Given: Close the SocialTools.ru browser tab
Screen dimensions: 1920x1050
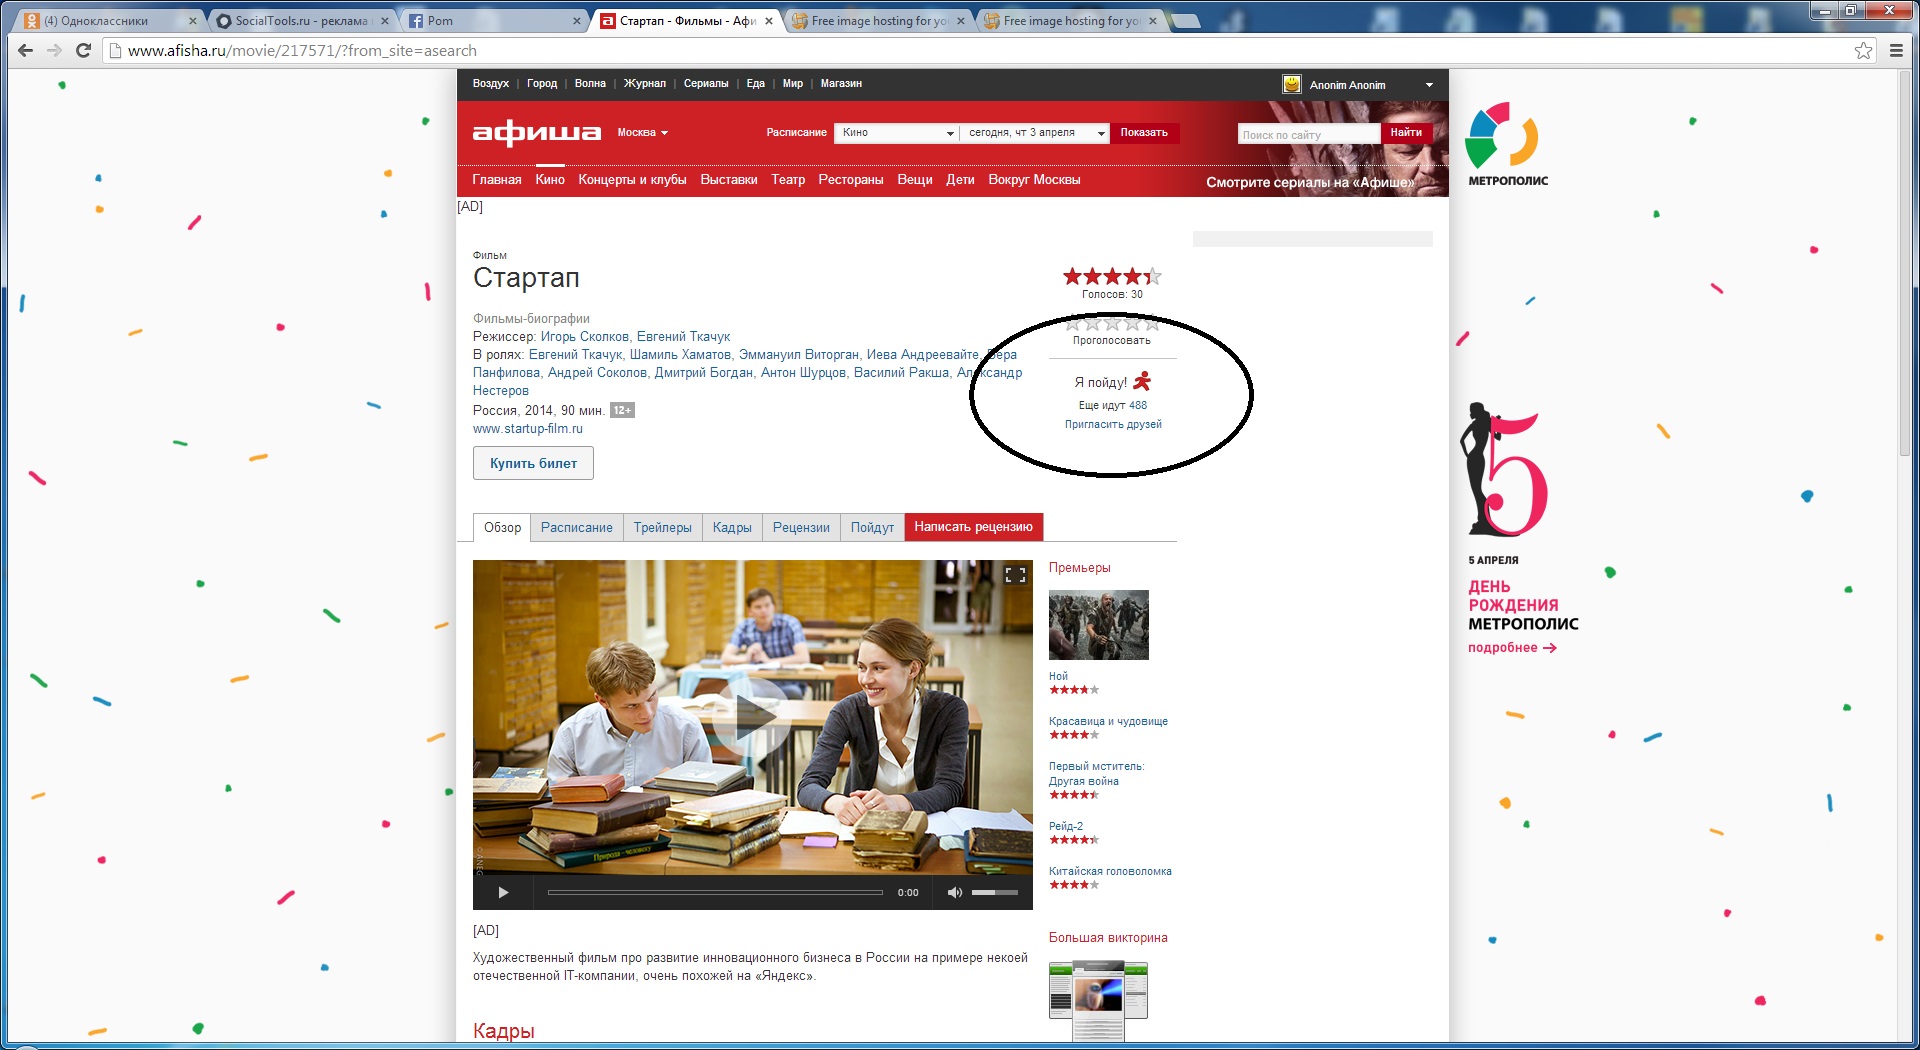Looking at the screenshot, I should point(385,21).
